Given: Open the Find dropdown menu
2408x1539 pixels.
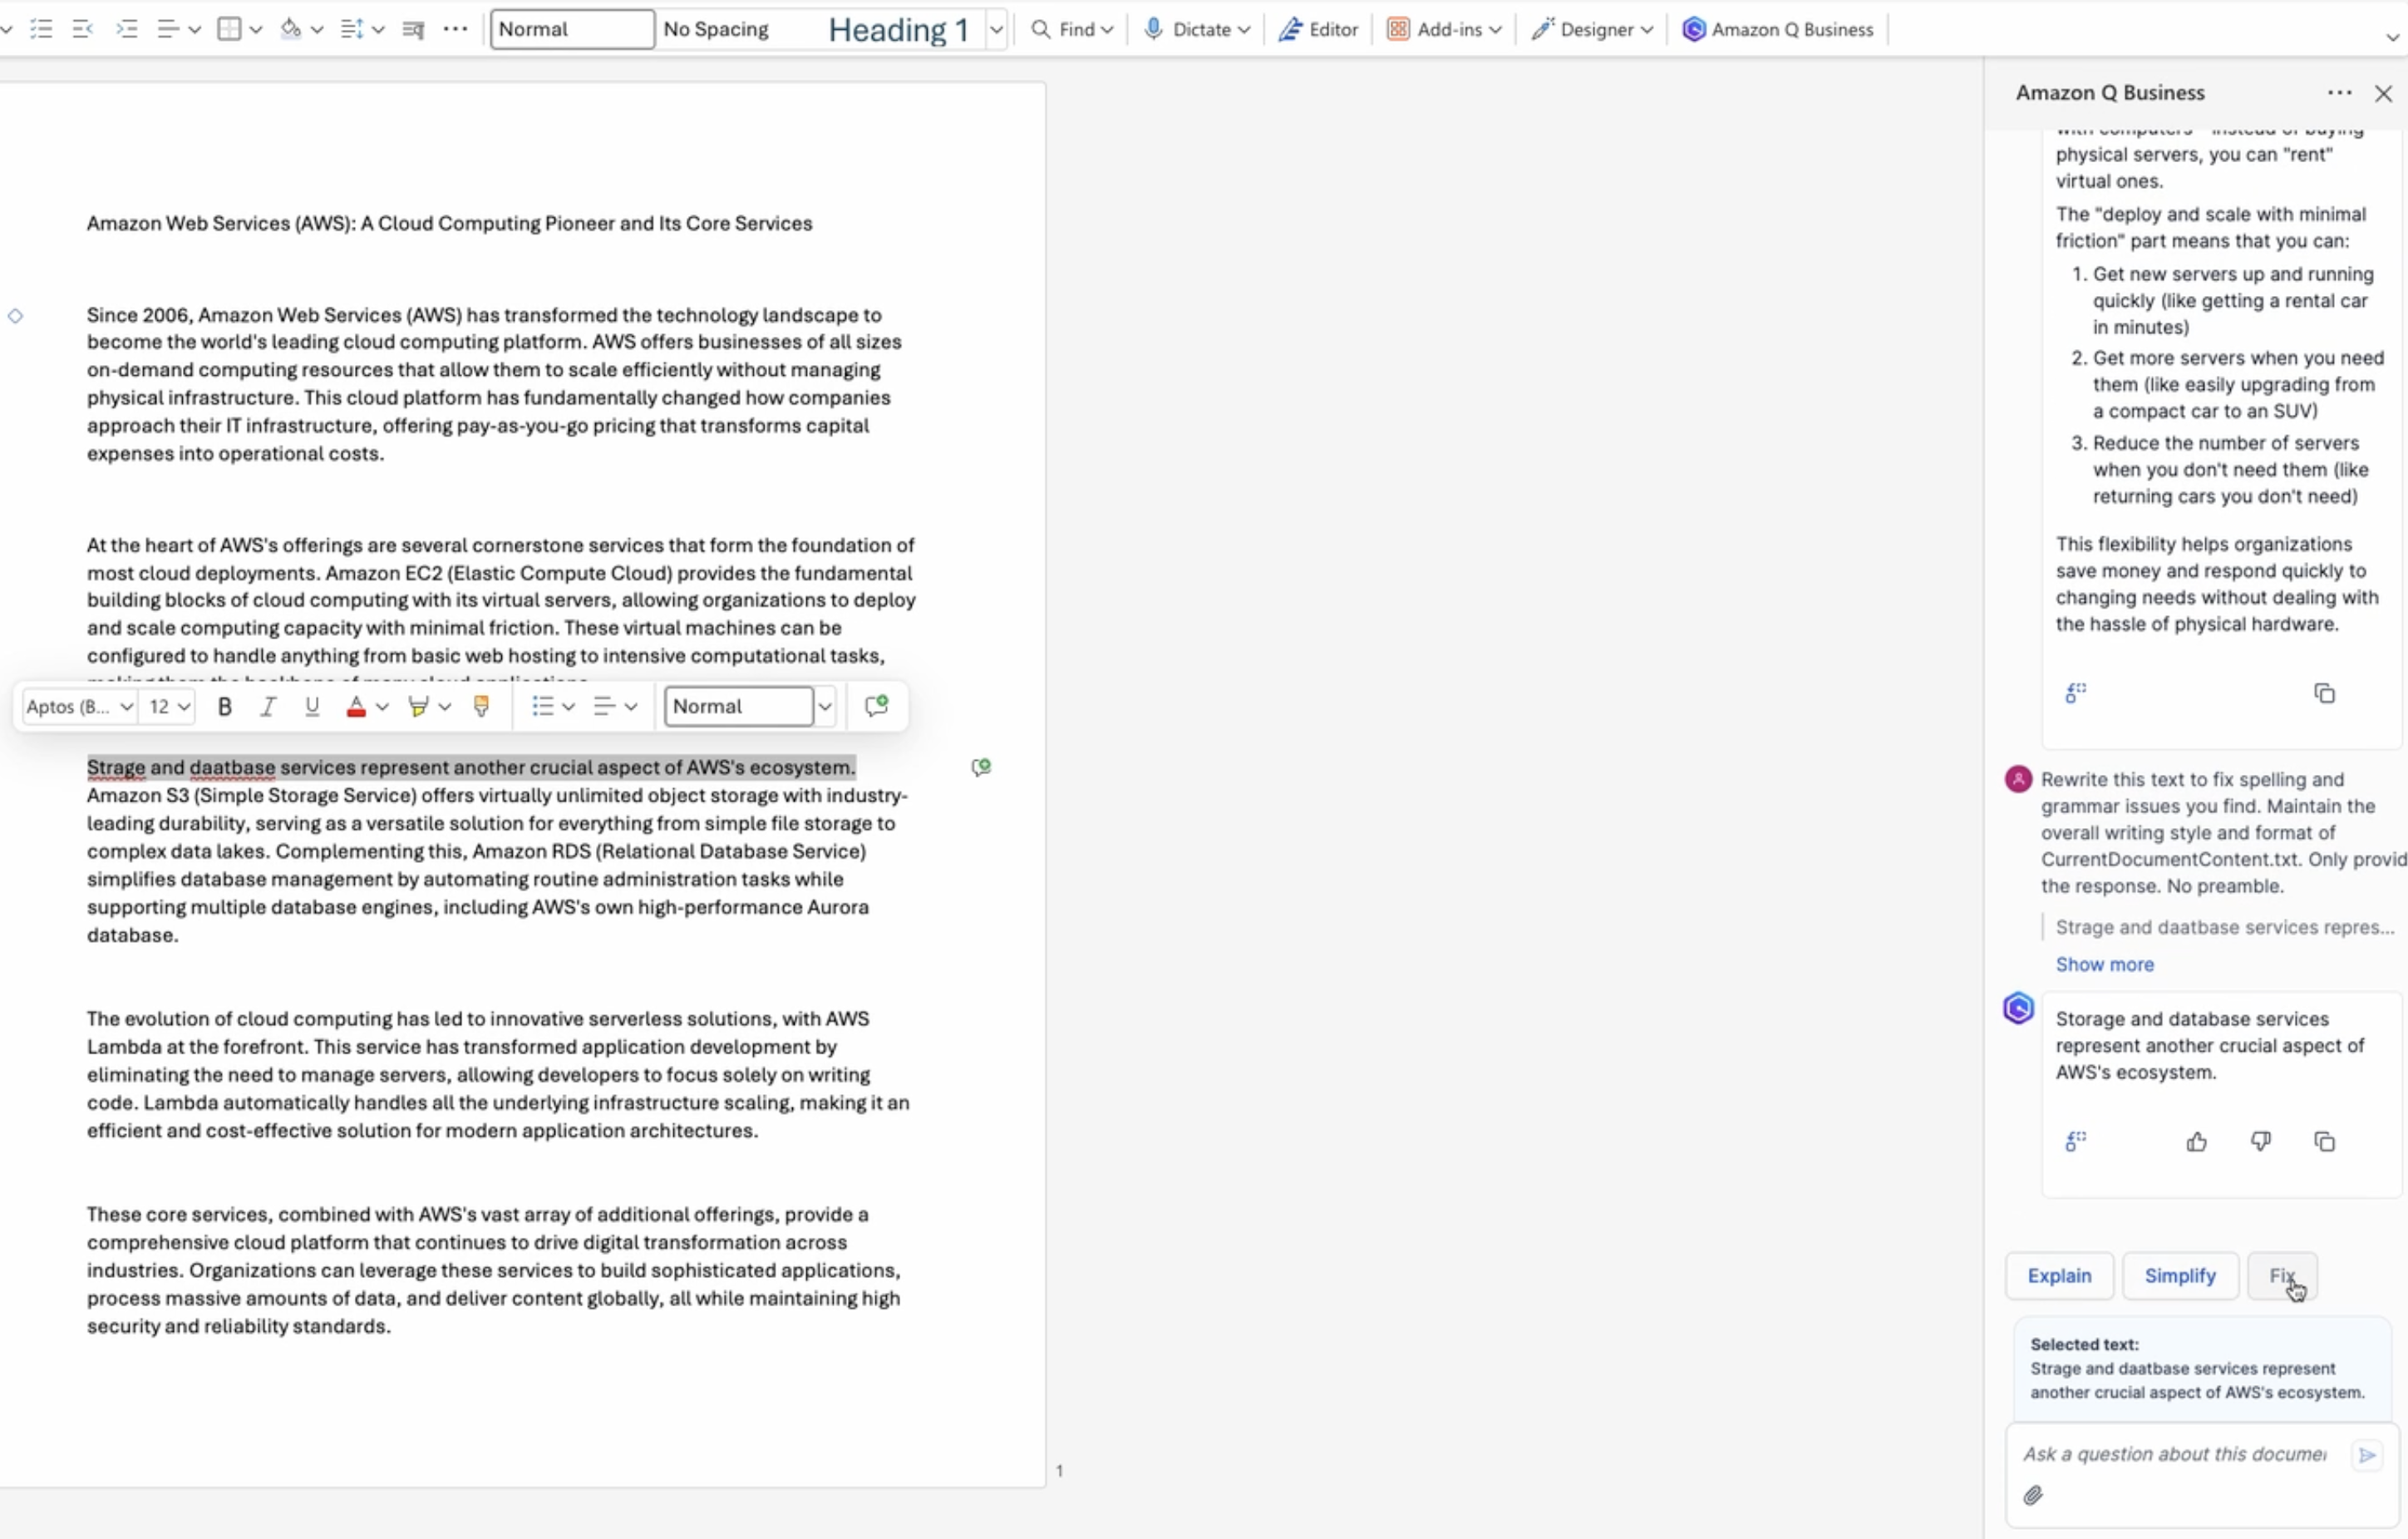Looking at the screenshot, I should coord(1106,30).
